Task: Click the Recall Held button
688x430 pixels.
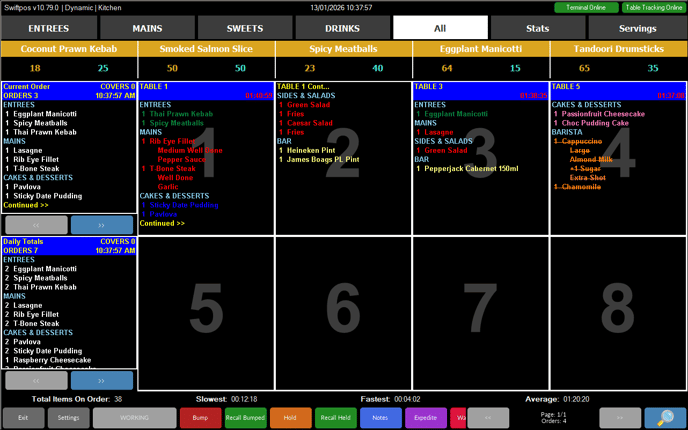Action: pyautogui.click(x=335, y=417)
